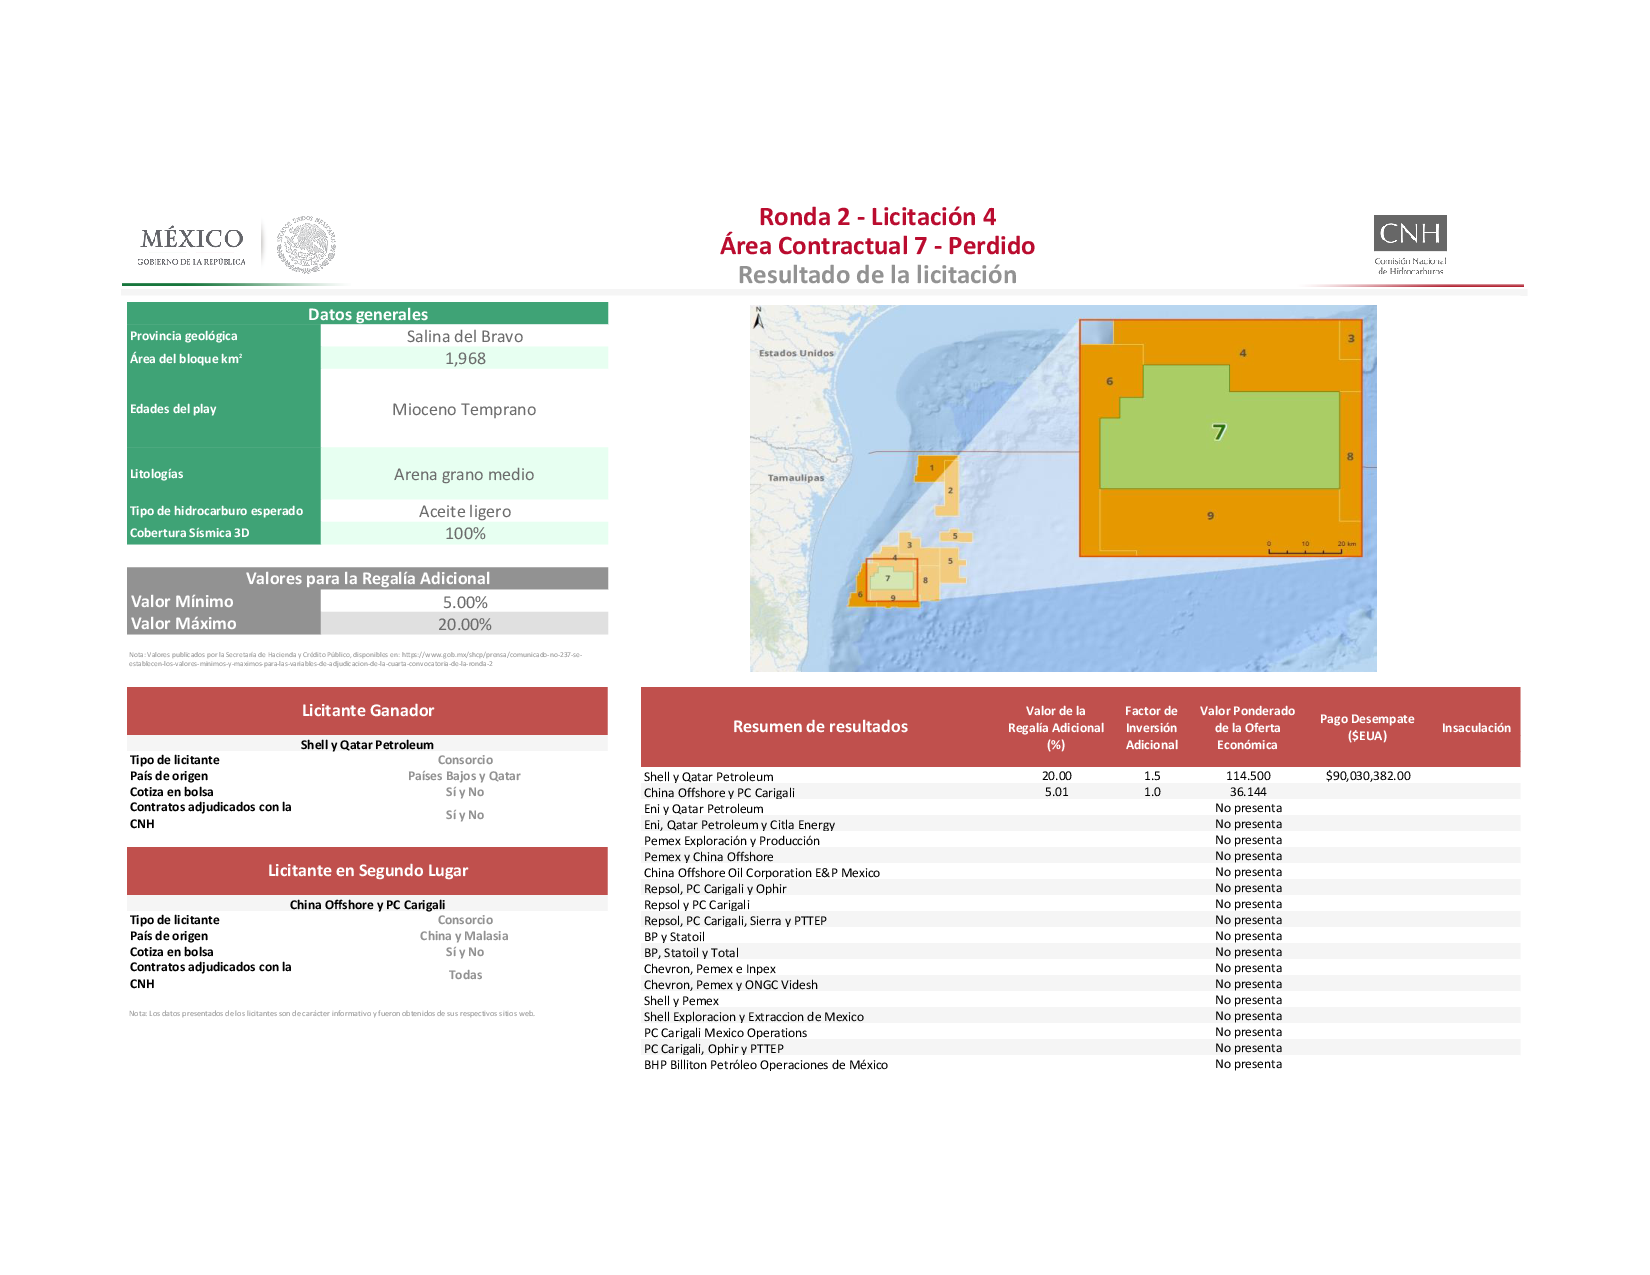Click the CNH logo

point(1410,244)
